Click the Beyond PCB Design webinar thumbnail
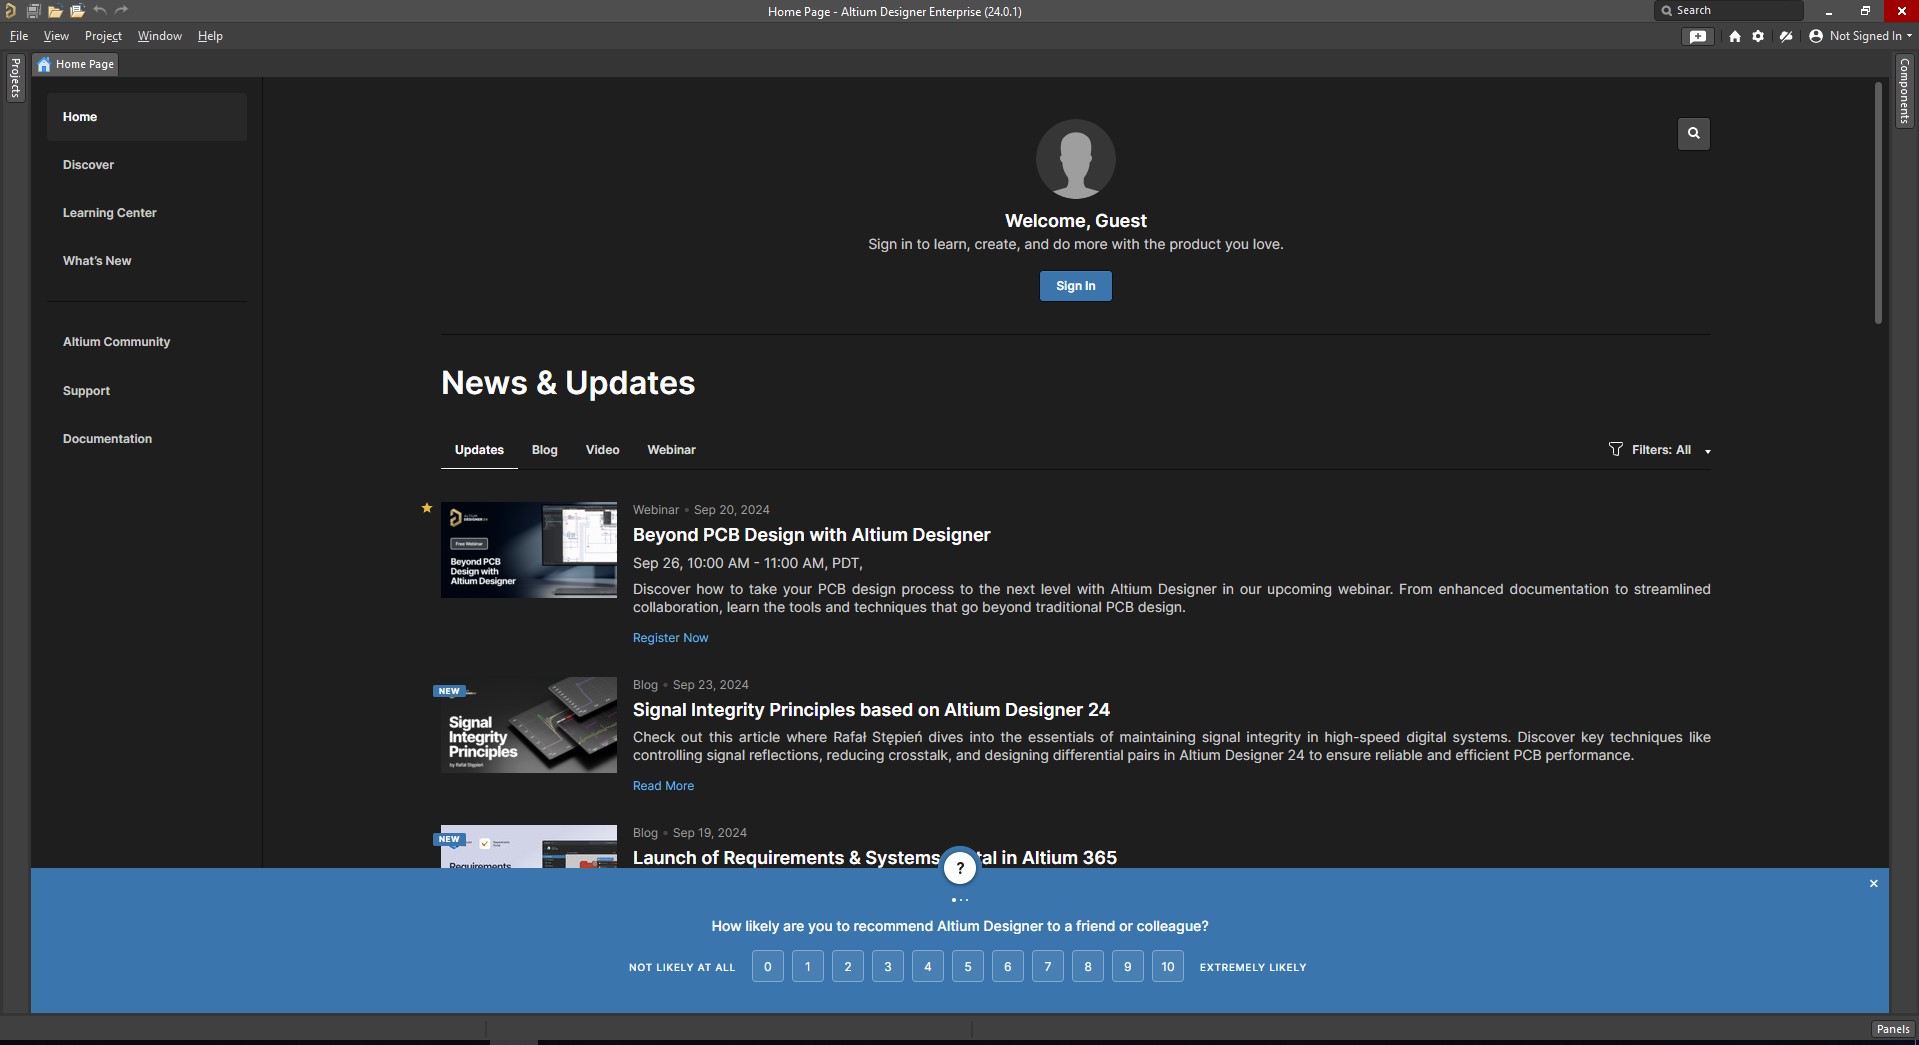Viewport: 1919px width, 1045px height. tap(529, 550)
